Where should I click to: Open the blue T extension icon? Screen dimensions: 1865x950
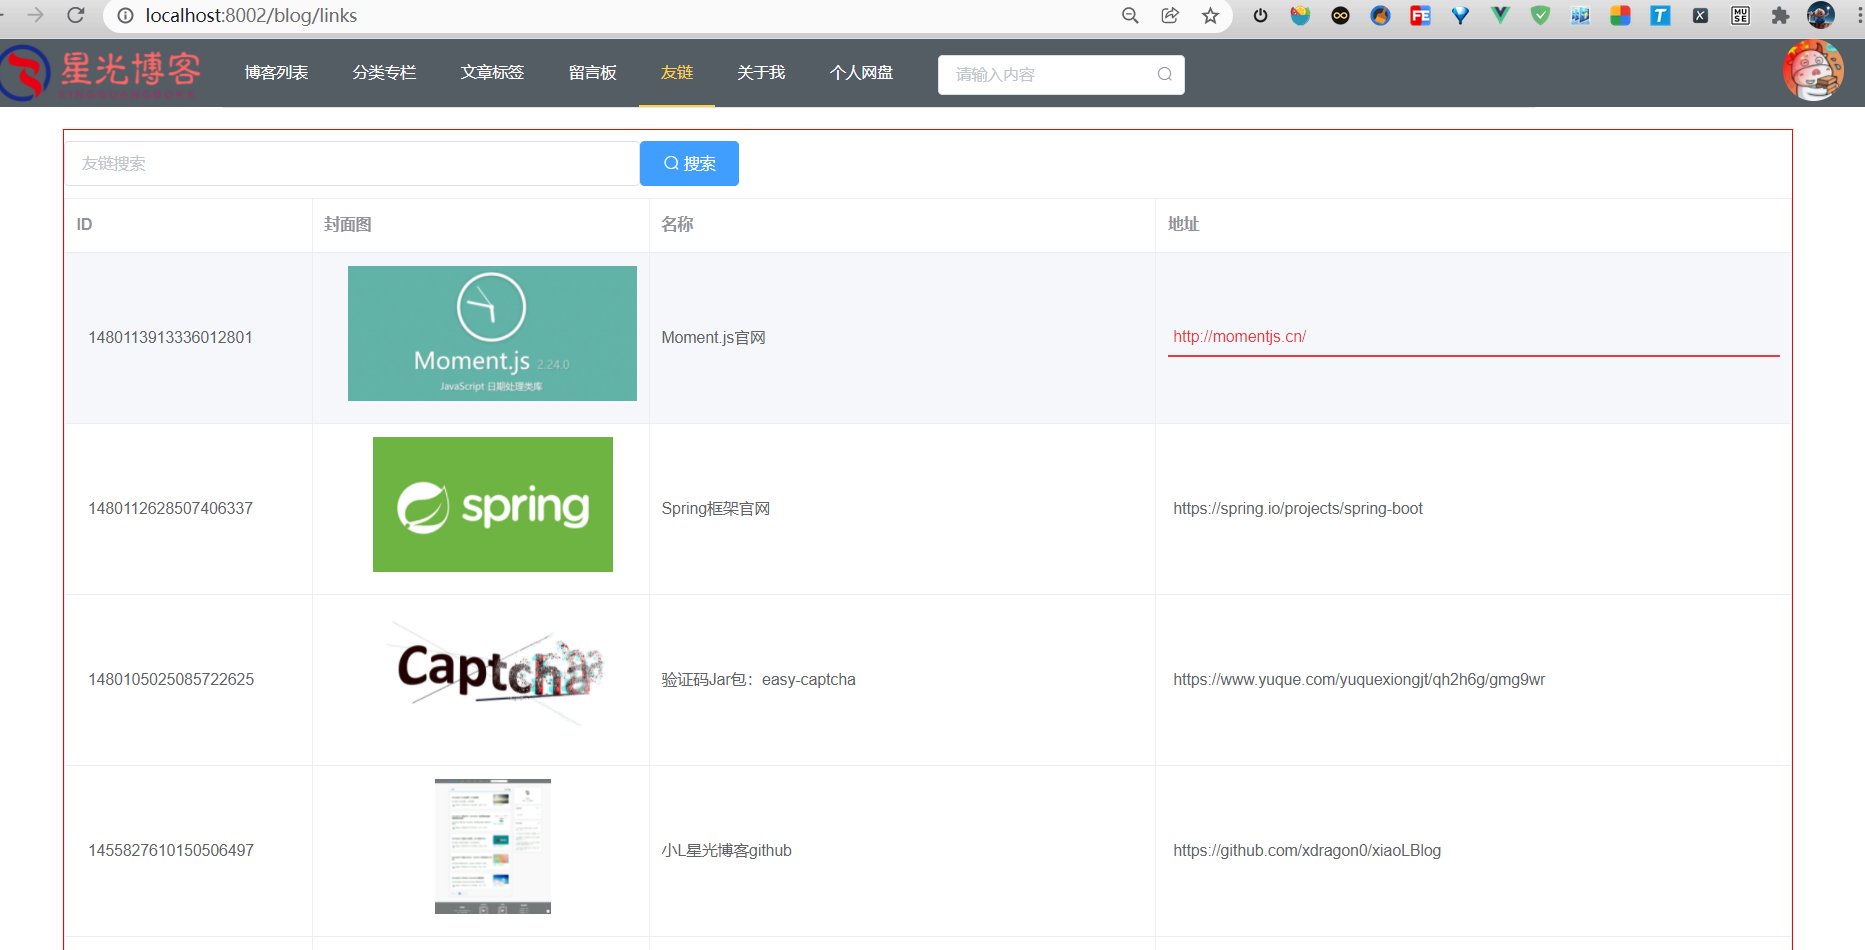click(x=1660, y=15)
